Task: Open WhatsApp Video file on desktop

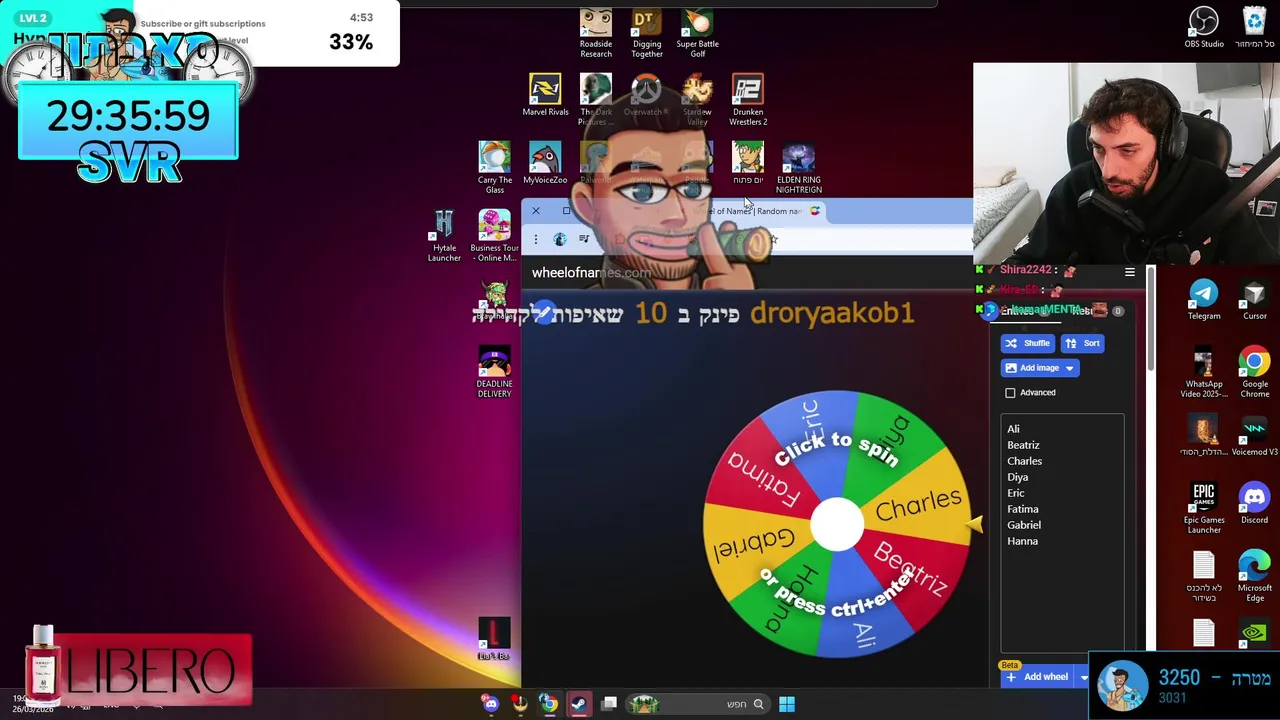Action: tap(1204, 372)
